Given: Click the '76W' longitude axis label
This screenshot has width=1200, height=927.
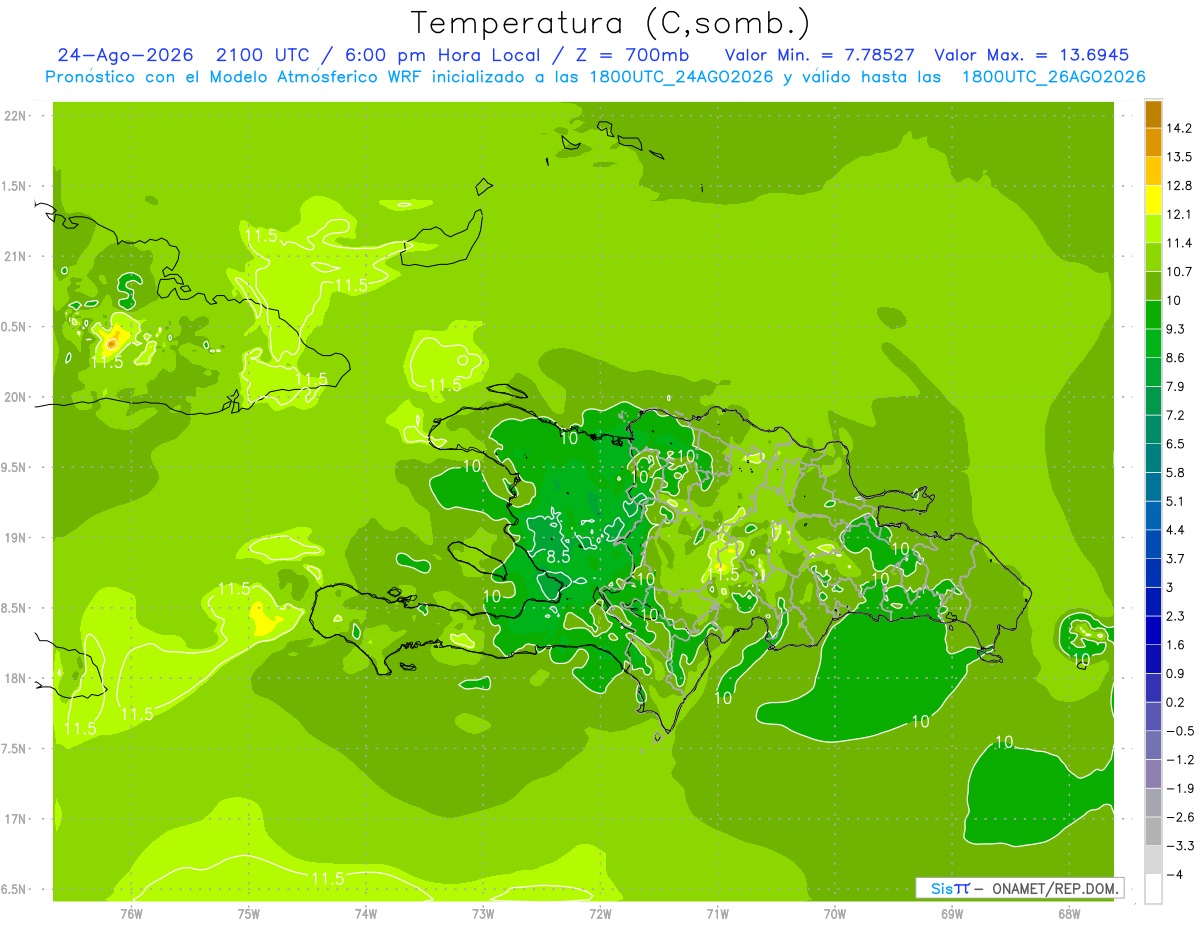Looking at the screenshot, I should pyautogui.click(x=131, y=914).
